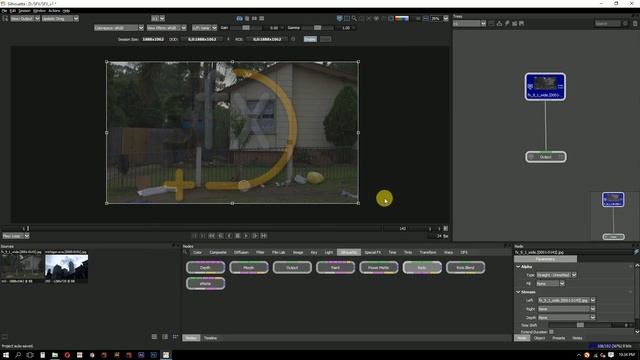The width and height of the screenshot is (640, 360).
Task: Switch to the Timeline tab
Action: click(210, 338)
